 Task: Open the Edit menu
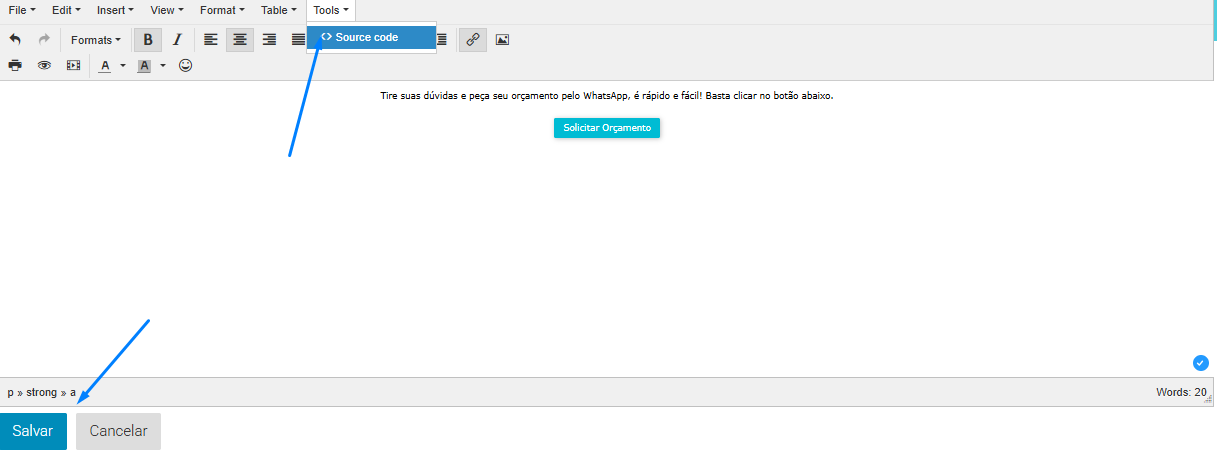coord(66,10)
